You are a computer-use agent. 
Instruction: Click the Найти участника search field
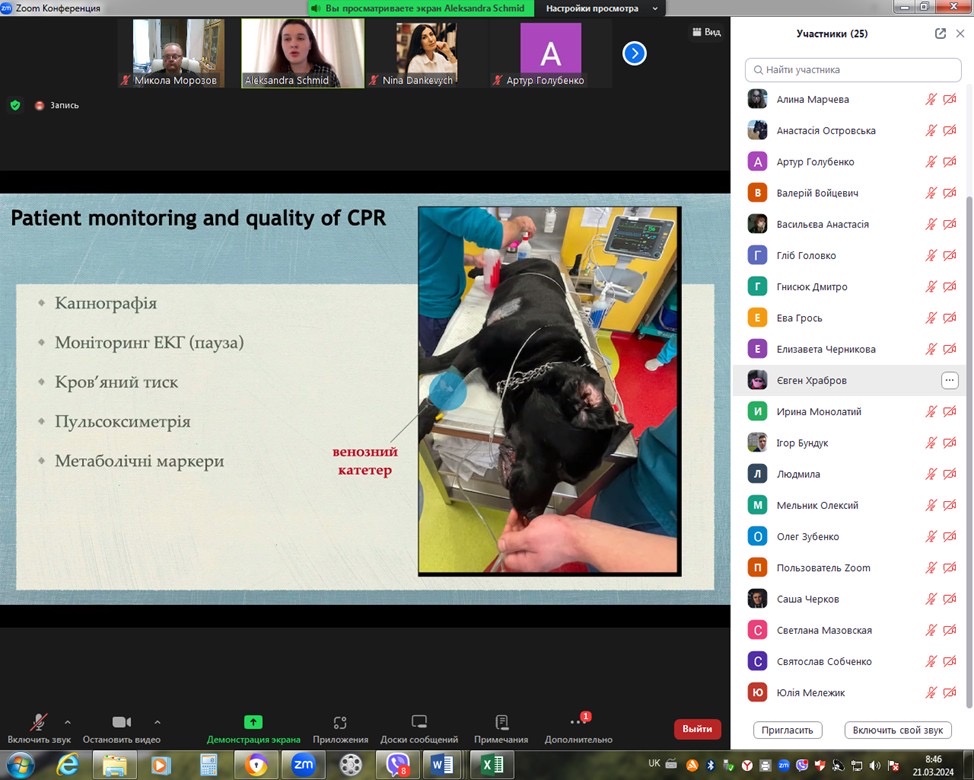click(848, 70)
